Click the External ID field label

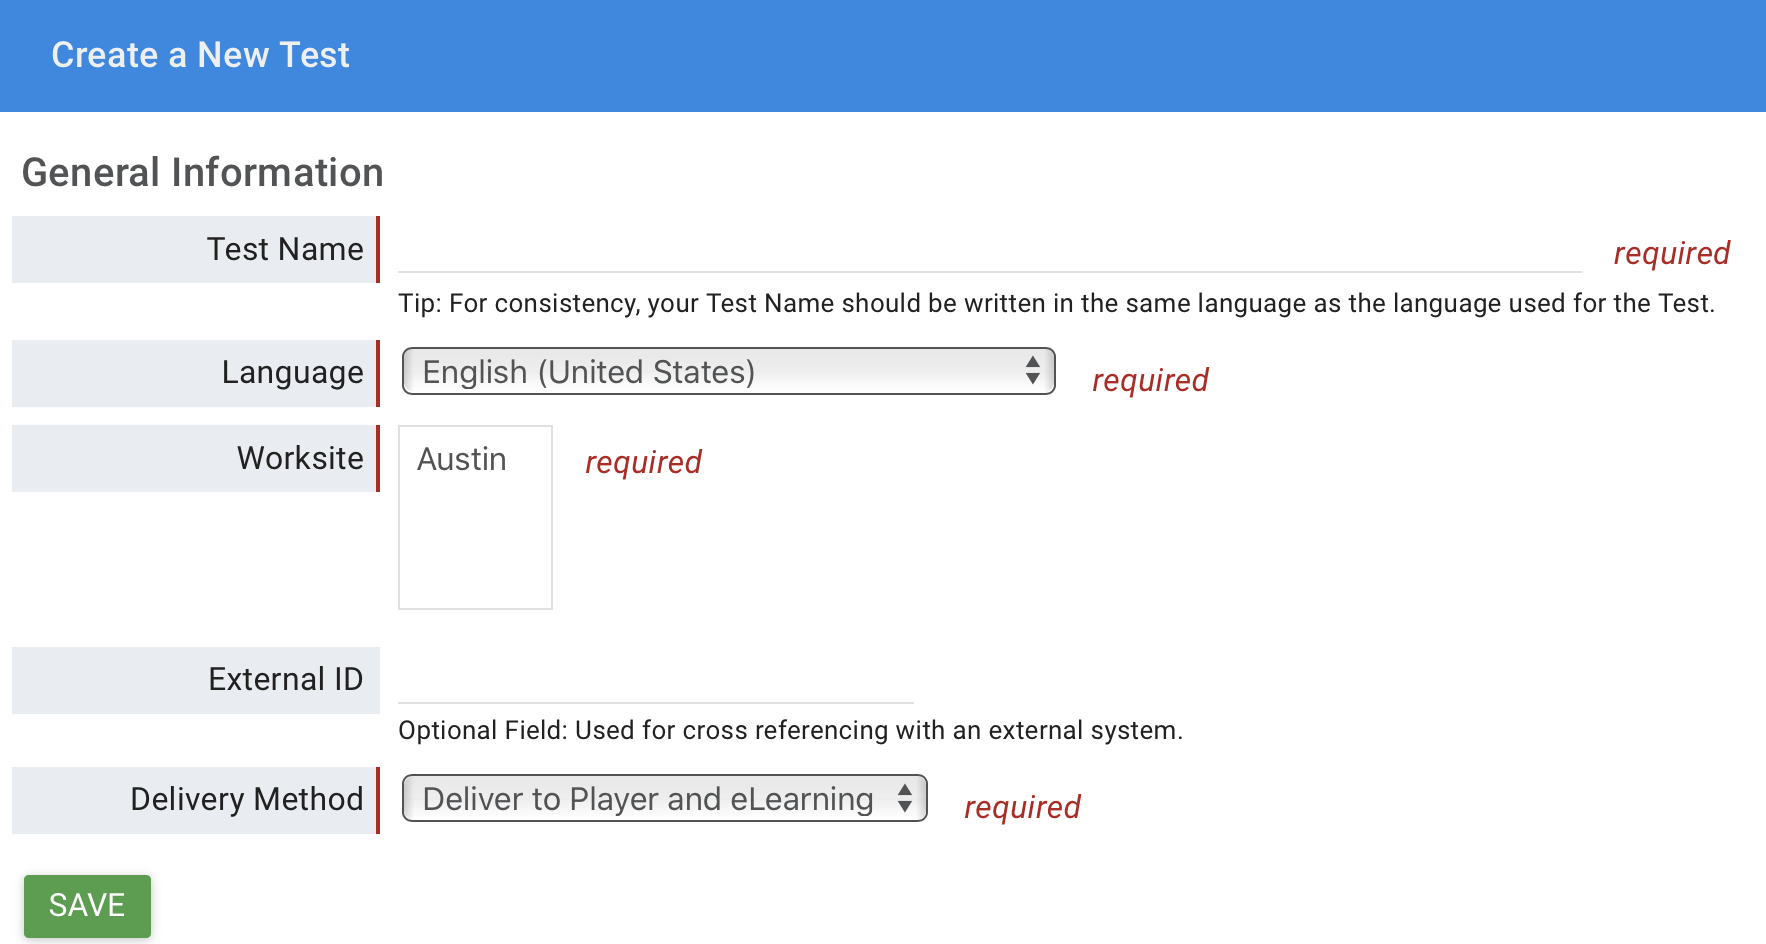coord(285,679)
